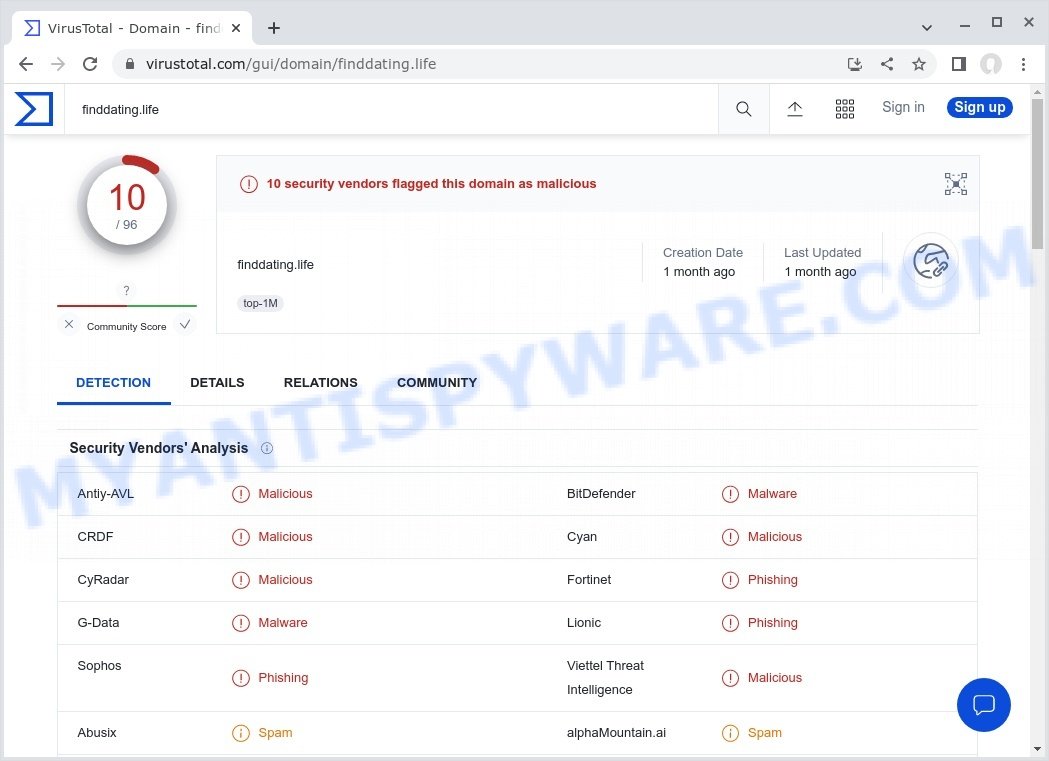This screenshot has width=1049, height=761.
Task: Click the search magnifier icon
Action: 743,109
